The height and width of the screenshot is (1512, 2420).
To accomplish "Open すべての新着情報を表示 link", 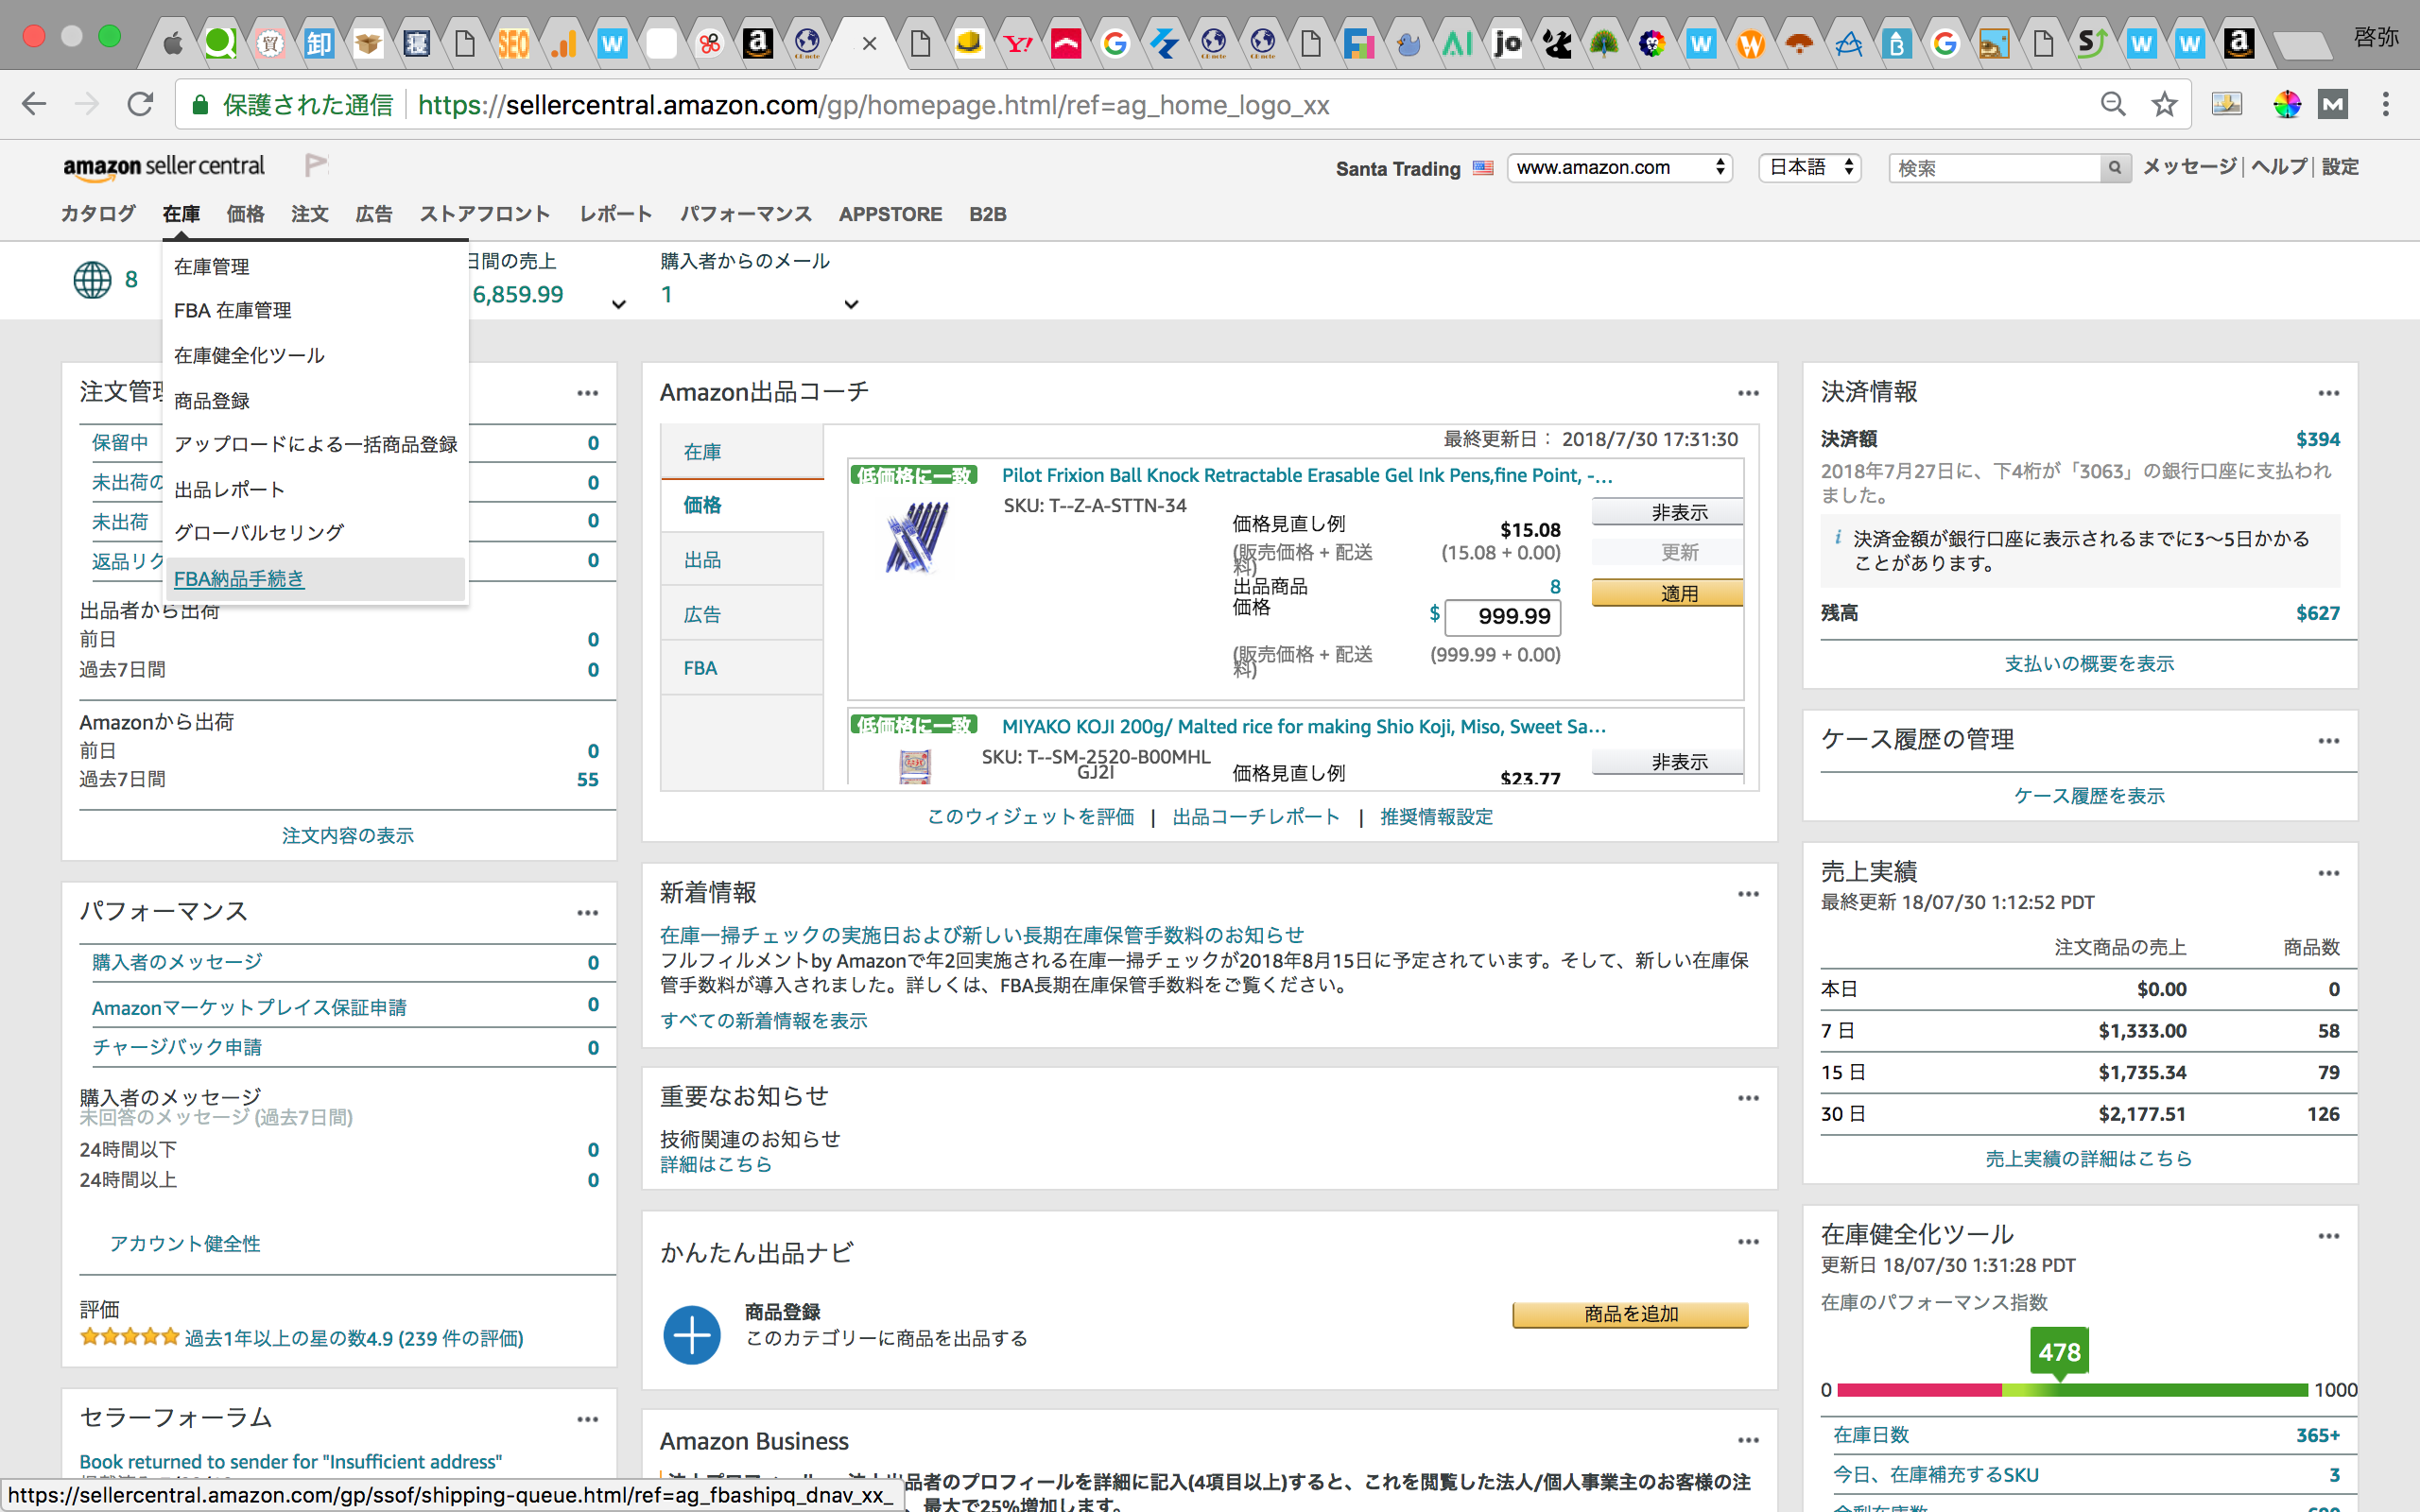I will point(764,1021).
